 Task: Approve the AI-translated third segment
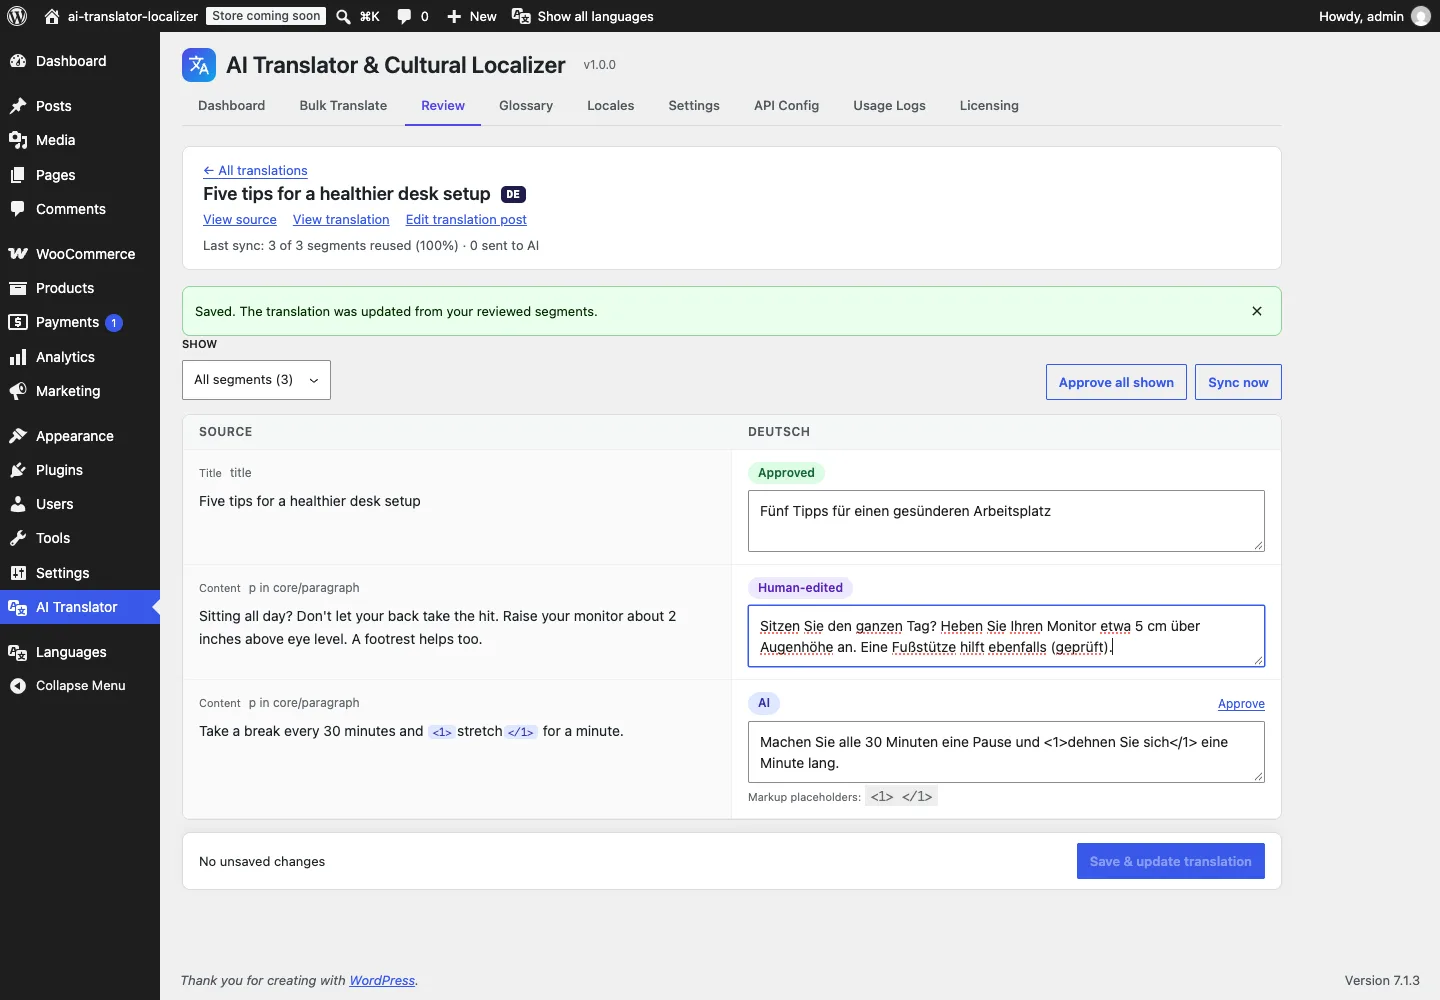pyautogui.click(x=1241, y=704)
